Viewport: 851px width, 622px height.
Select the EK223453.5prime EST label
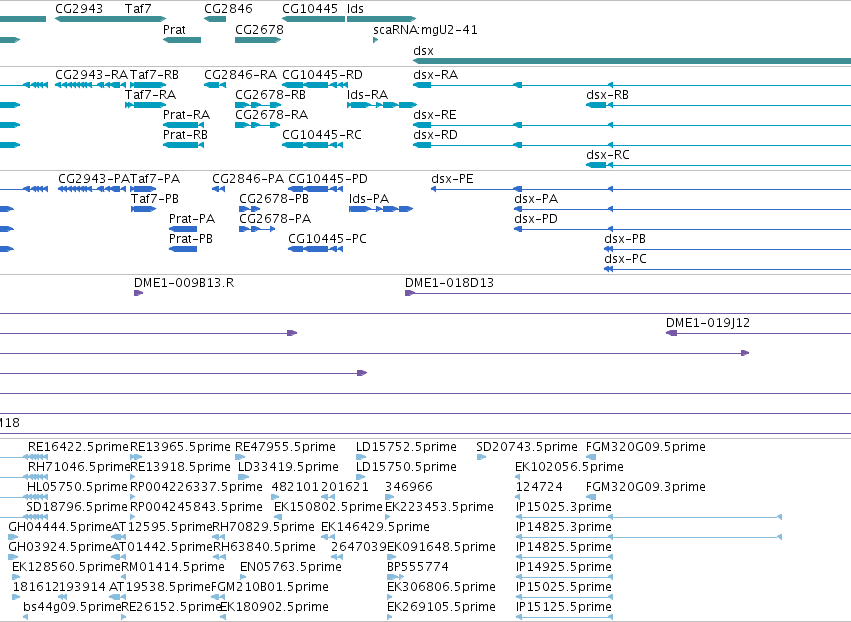[x=440, y=507]
